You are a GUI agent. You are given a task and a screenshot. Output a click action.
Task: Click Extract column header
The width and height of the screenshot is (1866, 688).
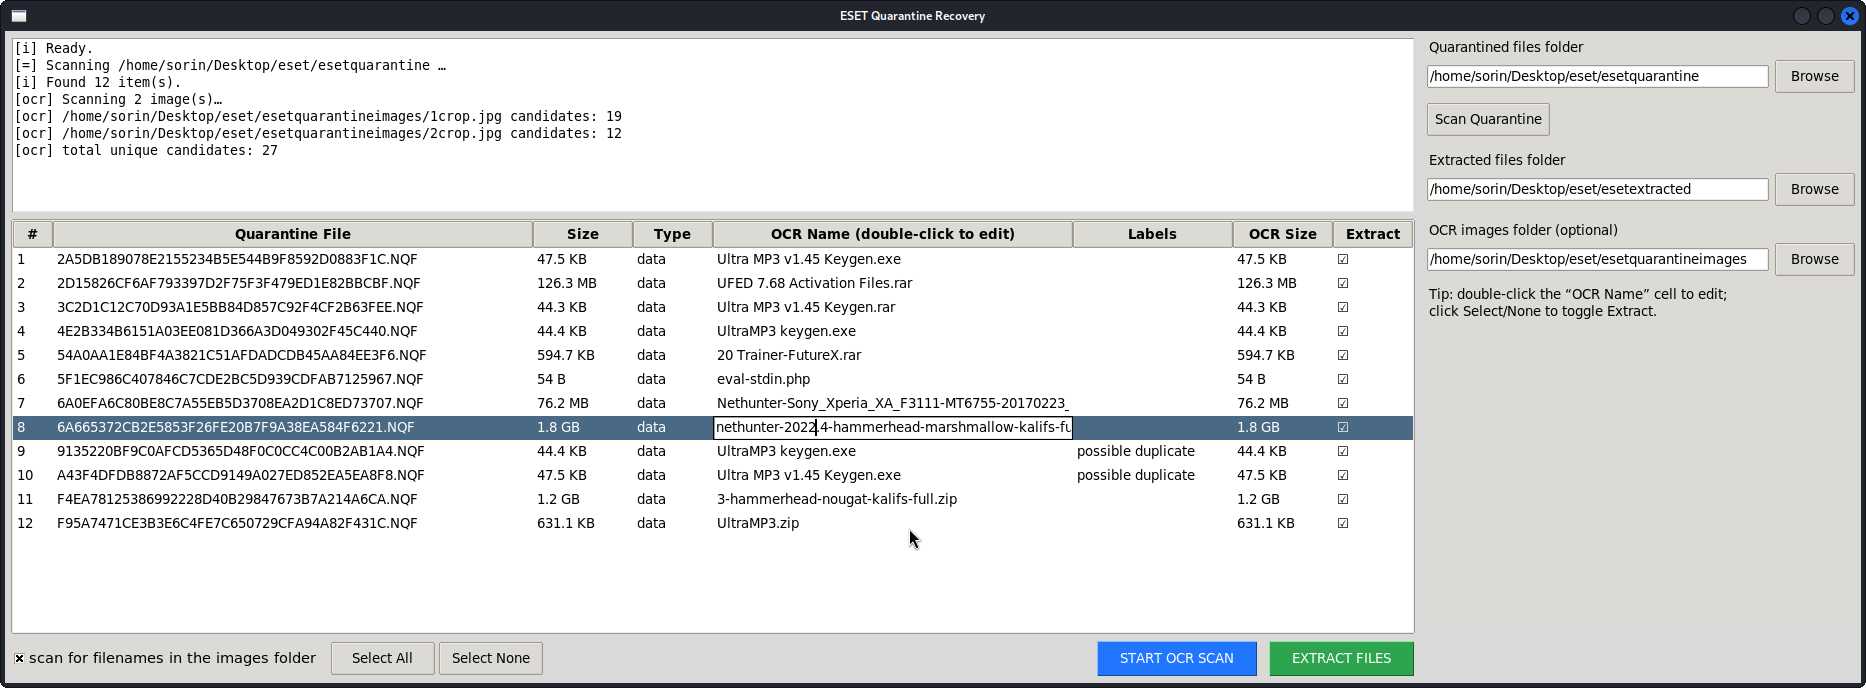click(x=1373, y=234)
